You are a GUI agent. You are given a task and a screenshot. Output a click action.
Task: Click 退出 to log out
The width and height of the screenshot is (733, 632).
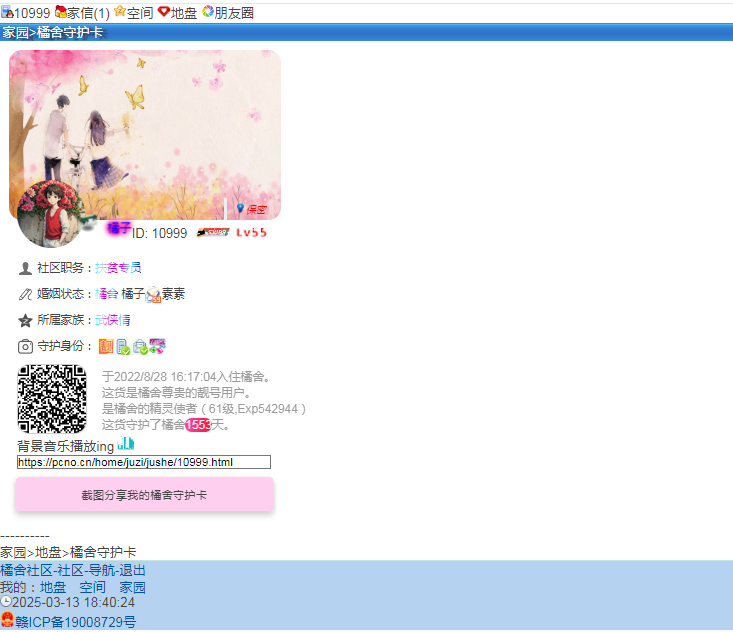point(132,570)
